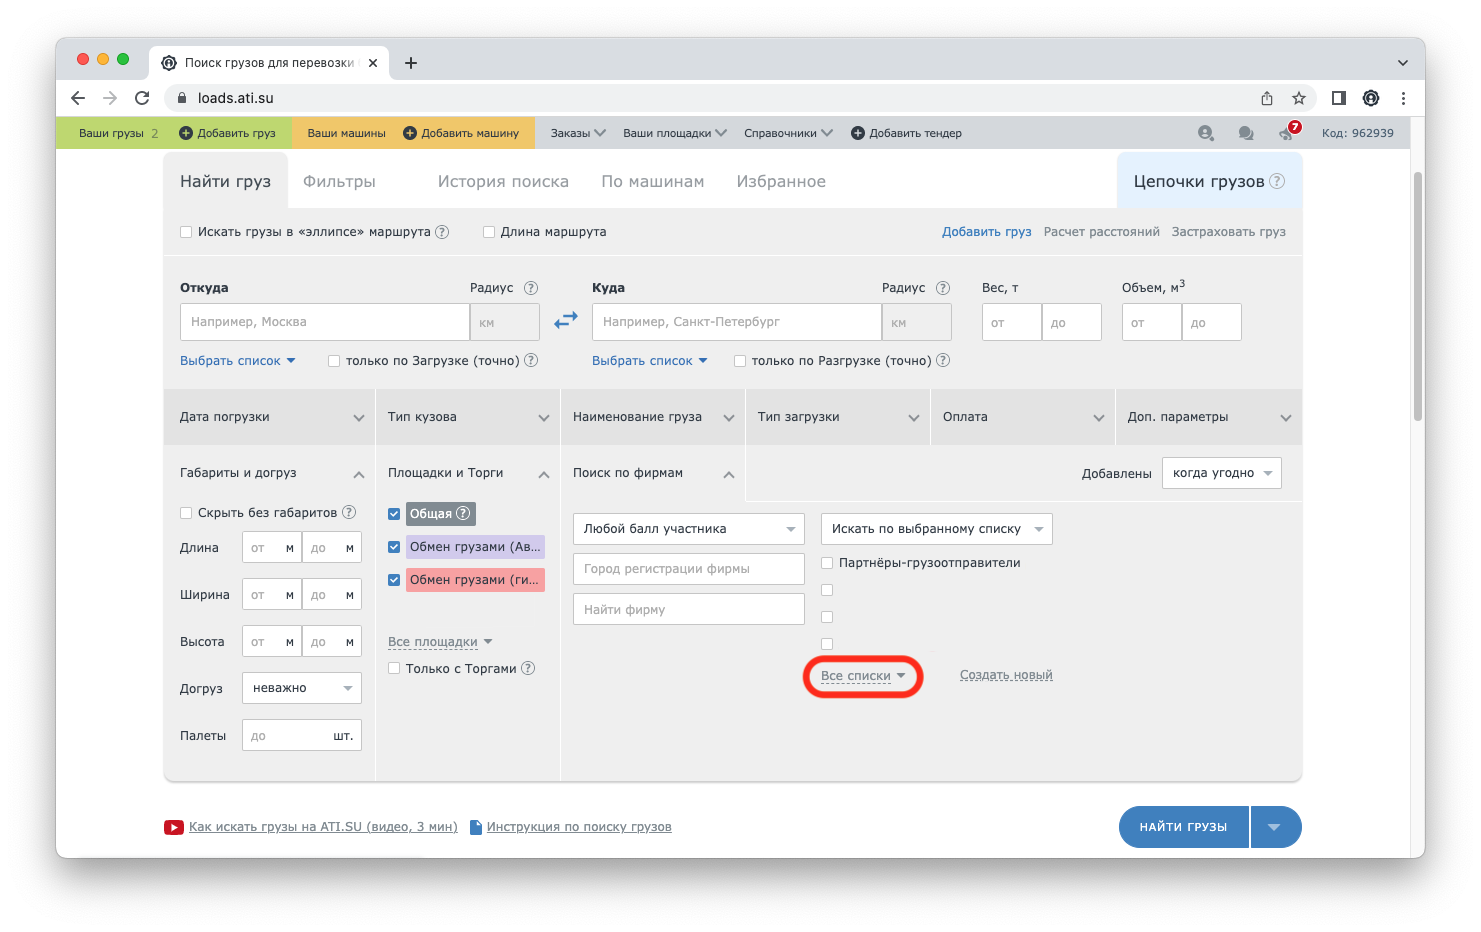Viewport: 1481px width, 932px height.
Task: Switch to История поиска tab
Action: point(503,181)
